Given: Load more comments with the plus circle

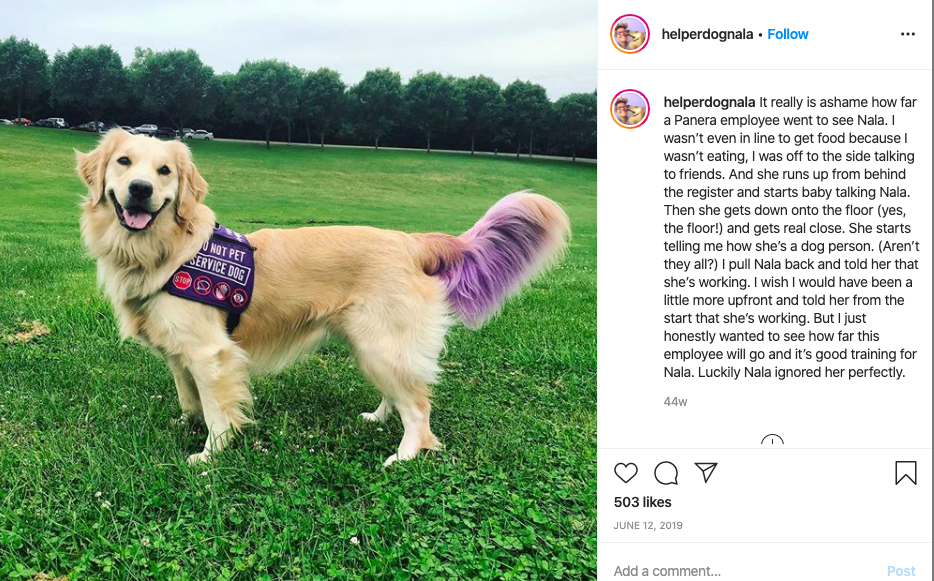Looking at the screenshot, I should click(x=772, y=442).
